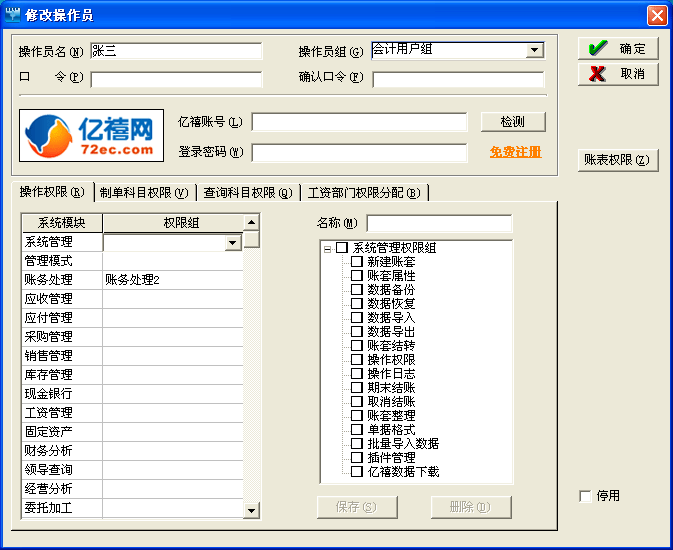The height and width of the screenshot is (550, 673).
Task: Enable the 数据备份 permission checkbox
Action: point(357,289)
